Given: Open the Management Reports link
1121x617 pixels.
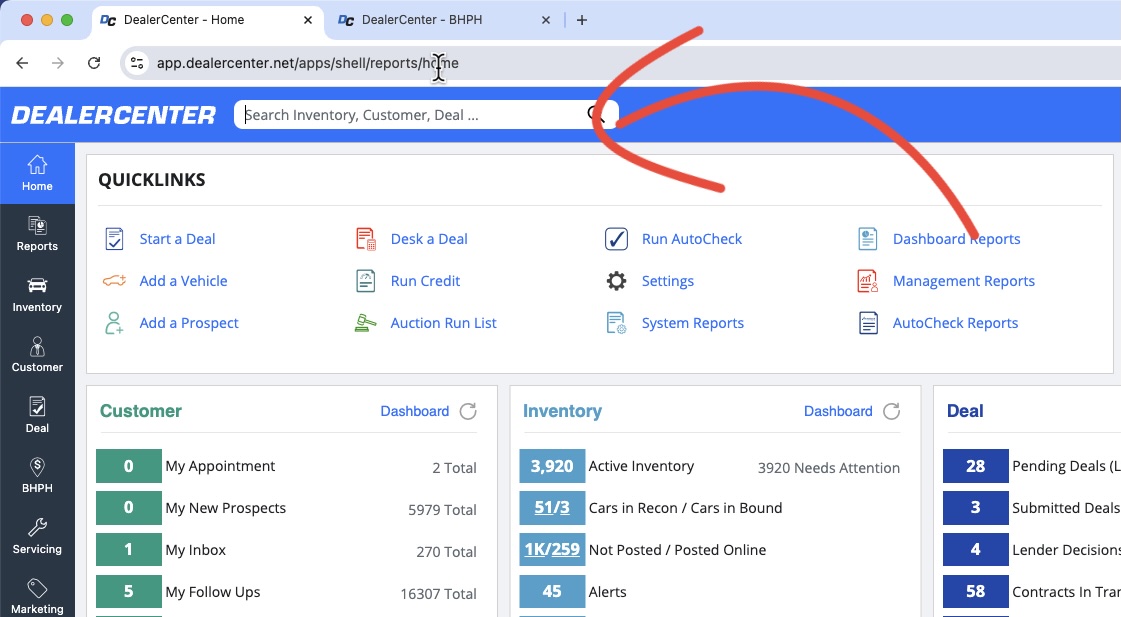Looking at the screenshot, I should tap(964, 281).
